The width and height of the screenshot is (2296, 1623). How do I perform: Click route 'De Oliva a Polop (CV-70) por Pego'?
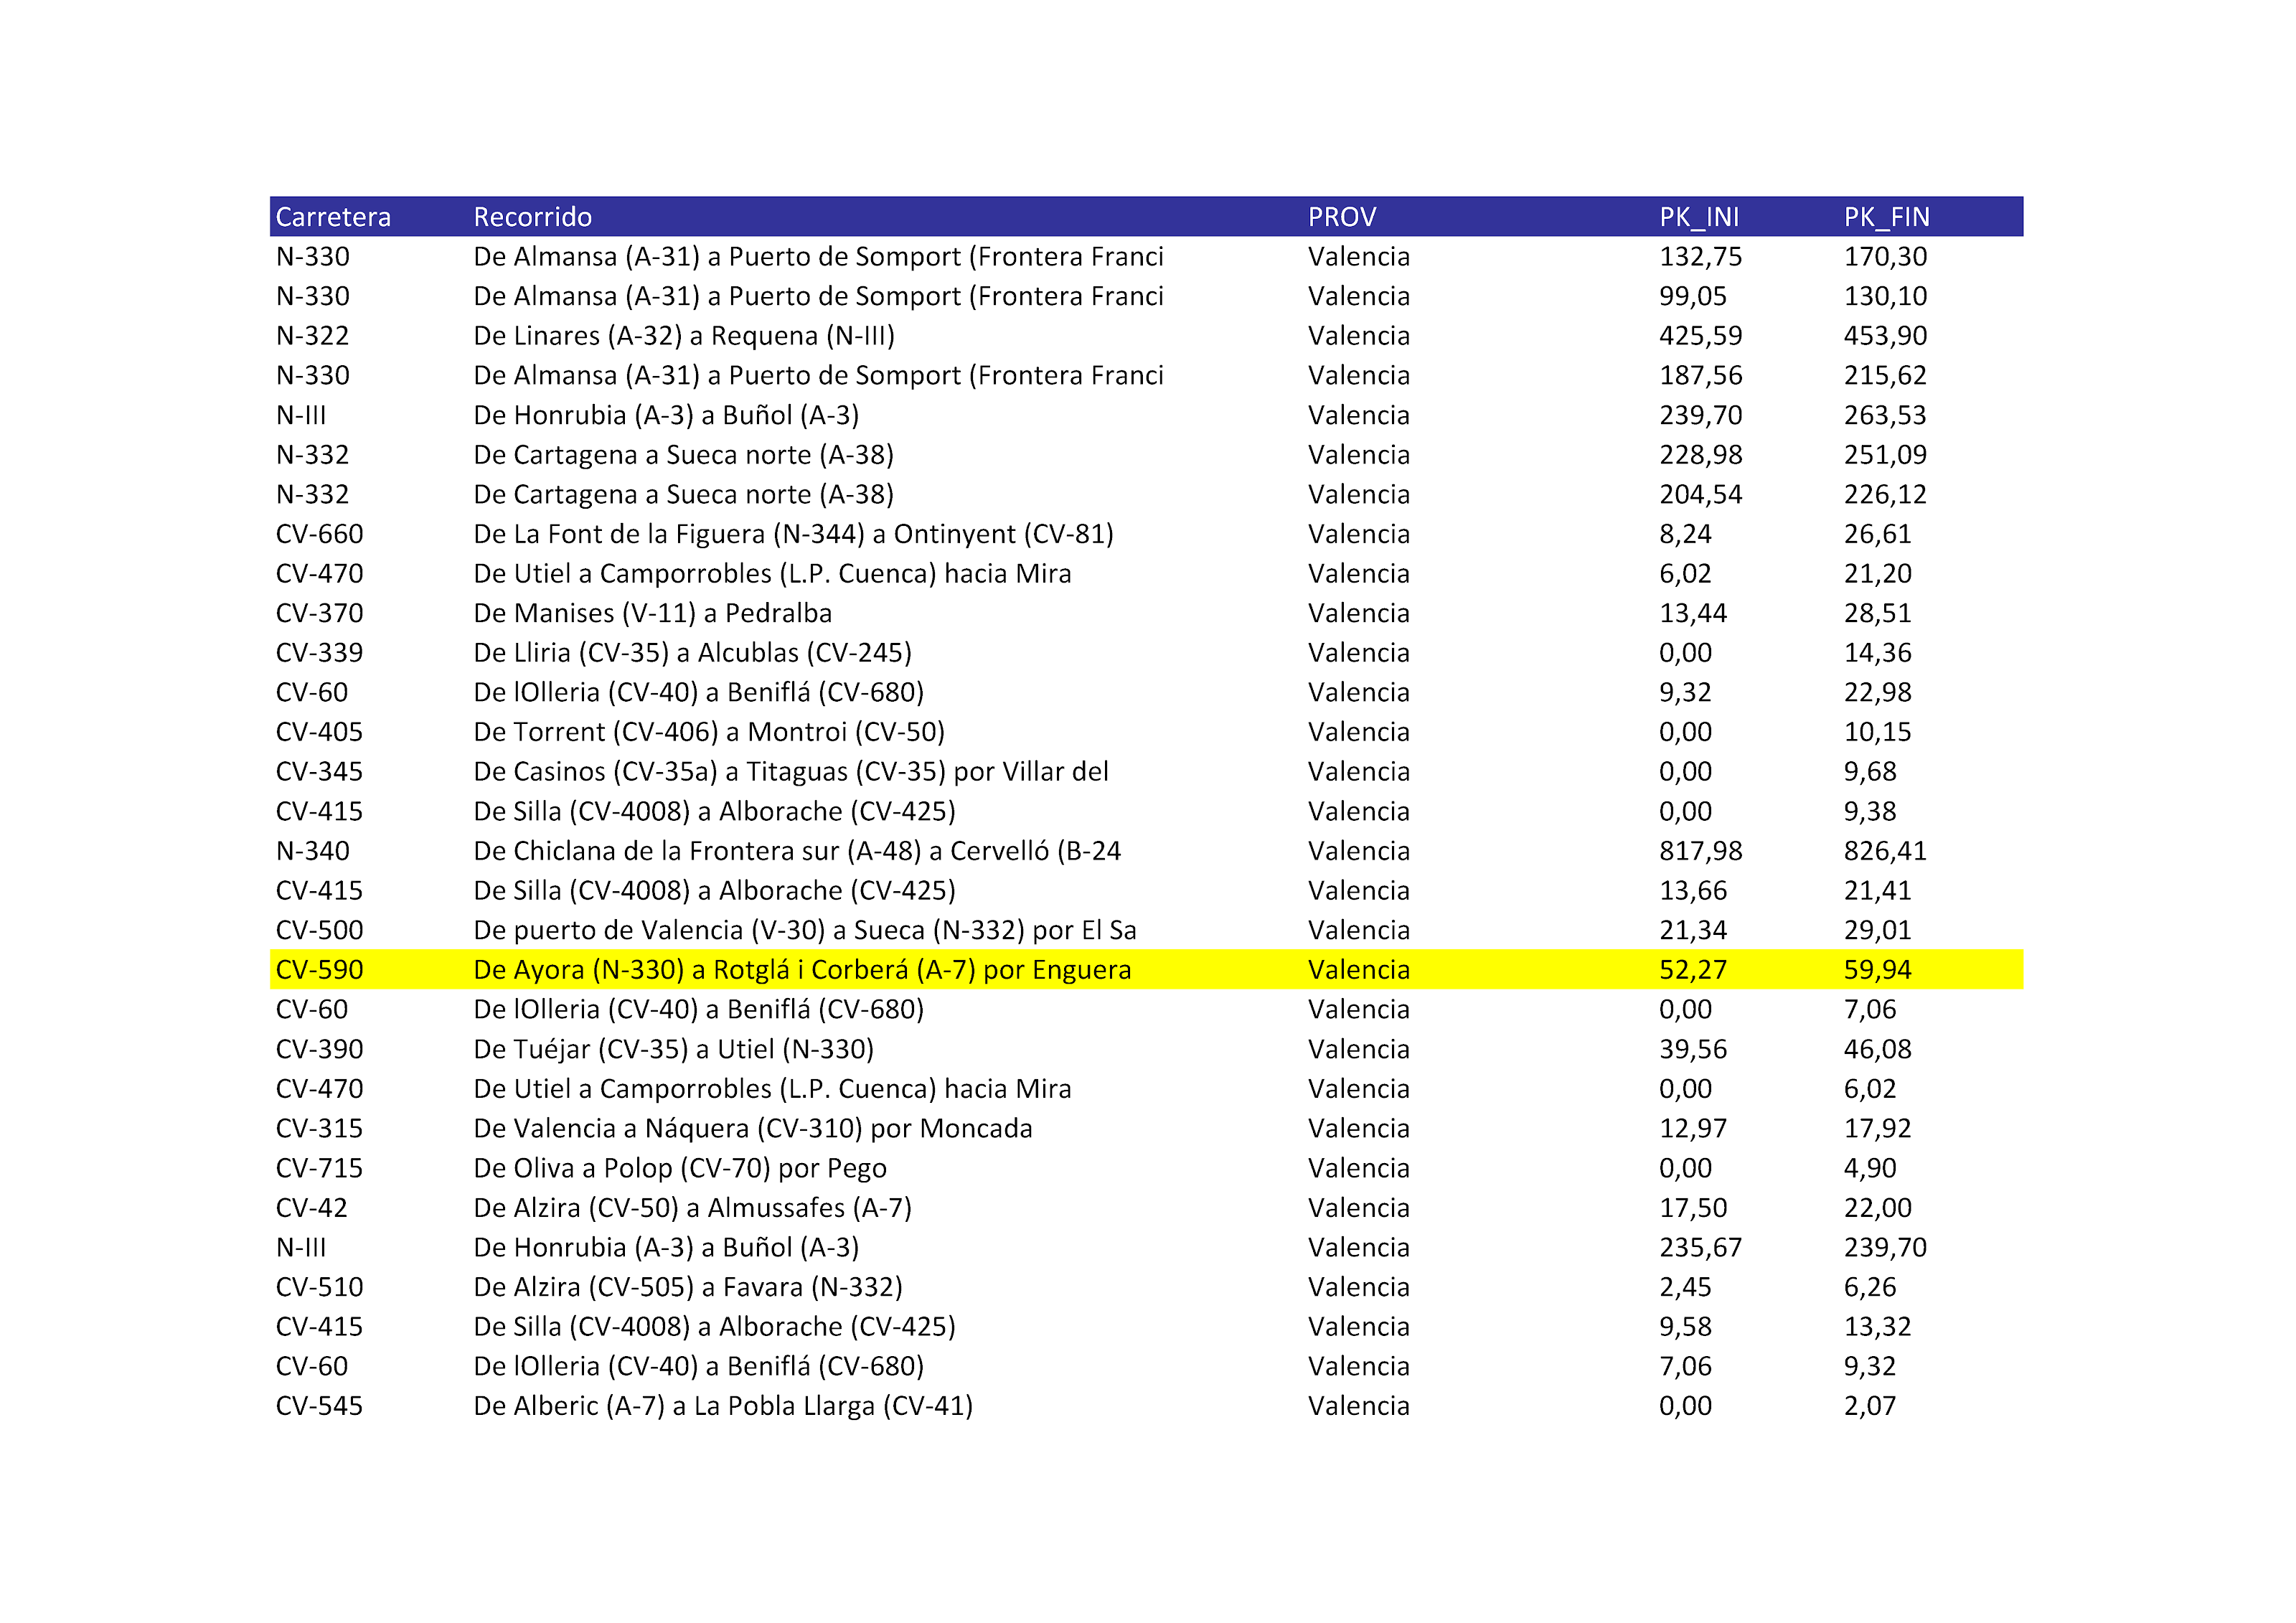[x=680, y=1168]
